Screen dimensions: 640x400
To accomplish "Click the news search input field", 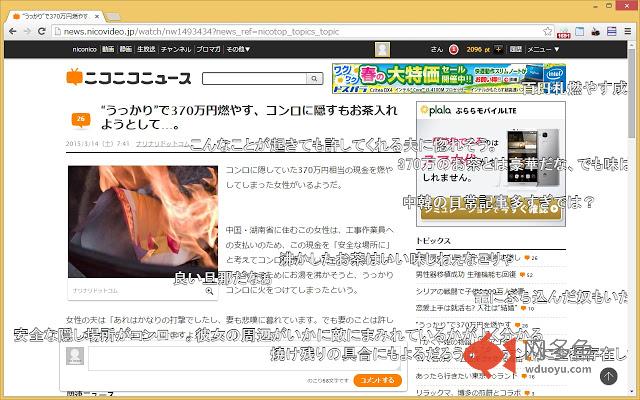I will (x=254, y=78).
